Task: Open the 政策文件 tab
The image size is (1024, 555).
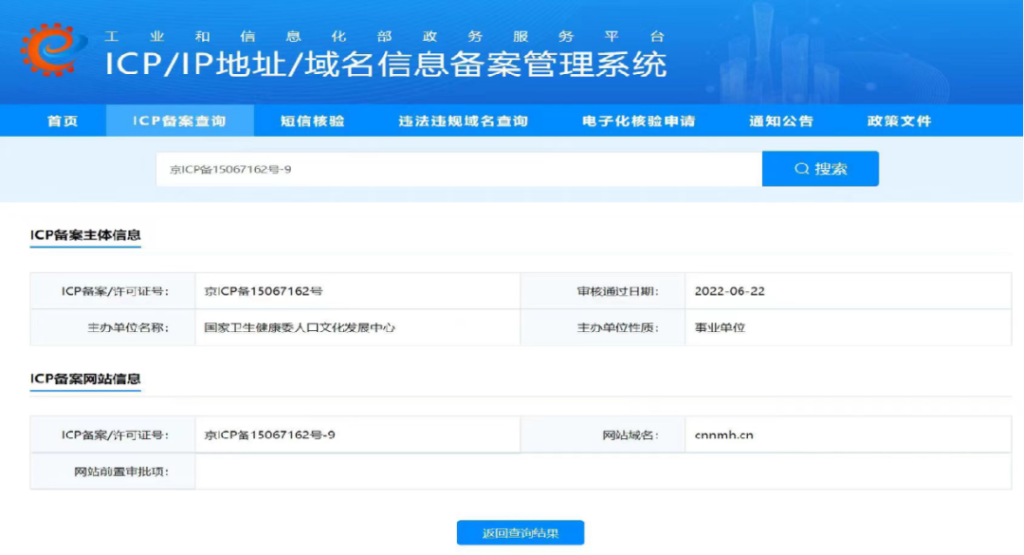Action: click(899, 121)
